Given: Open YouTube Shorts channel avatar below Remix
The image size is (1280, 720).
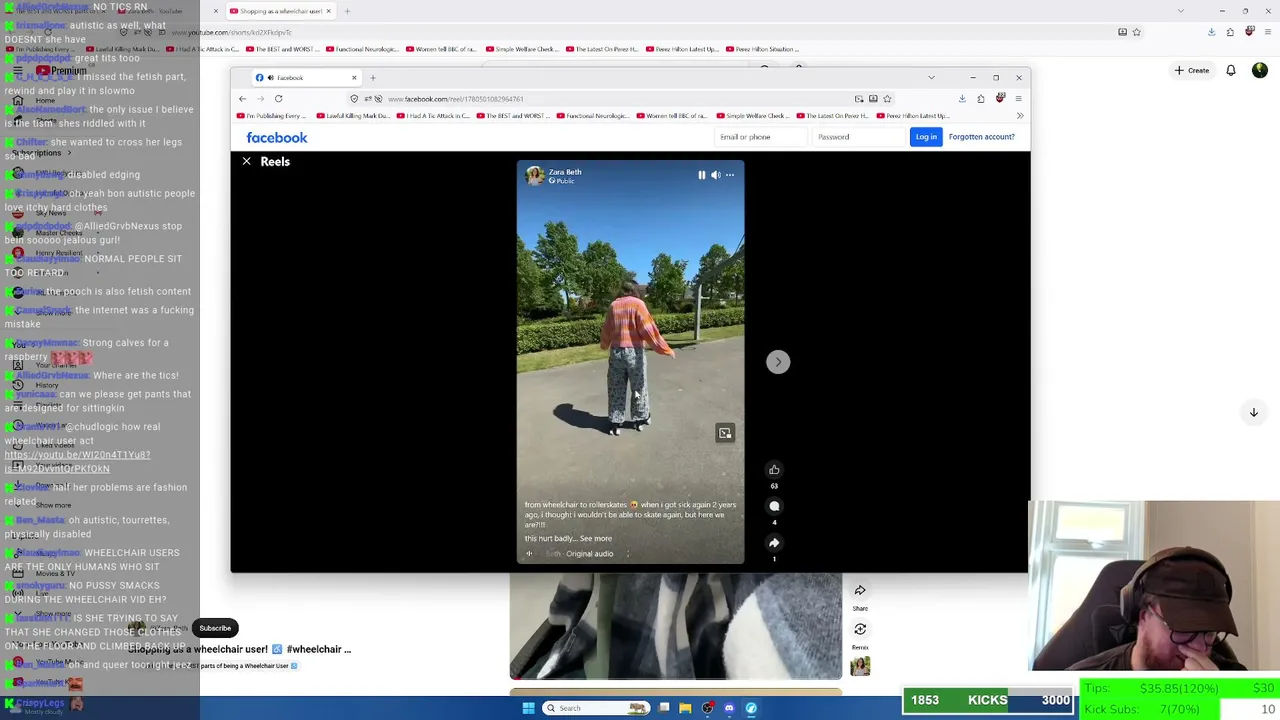Looking at the screenshot, I should (x=860, y=666).
